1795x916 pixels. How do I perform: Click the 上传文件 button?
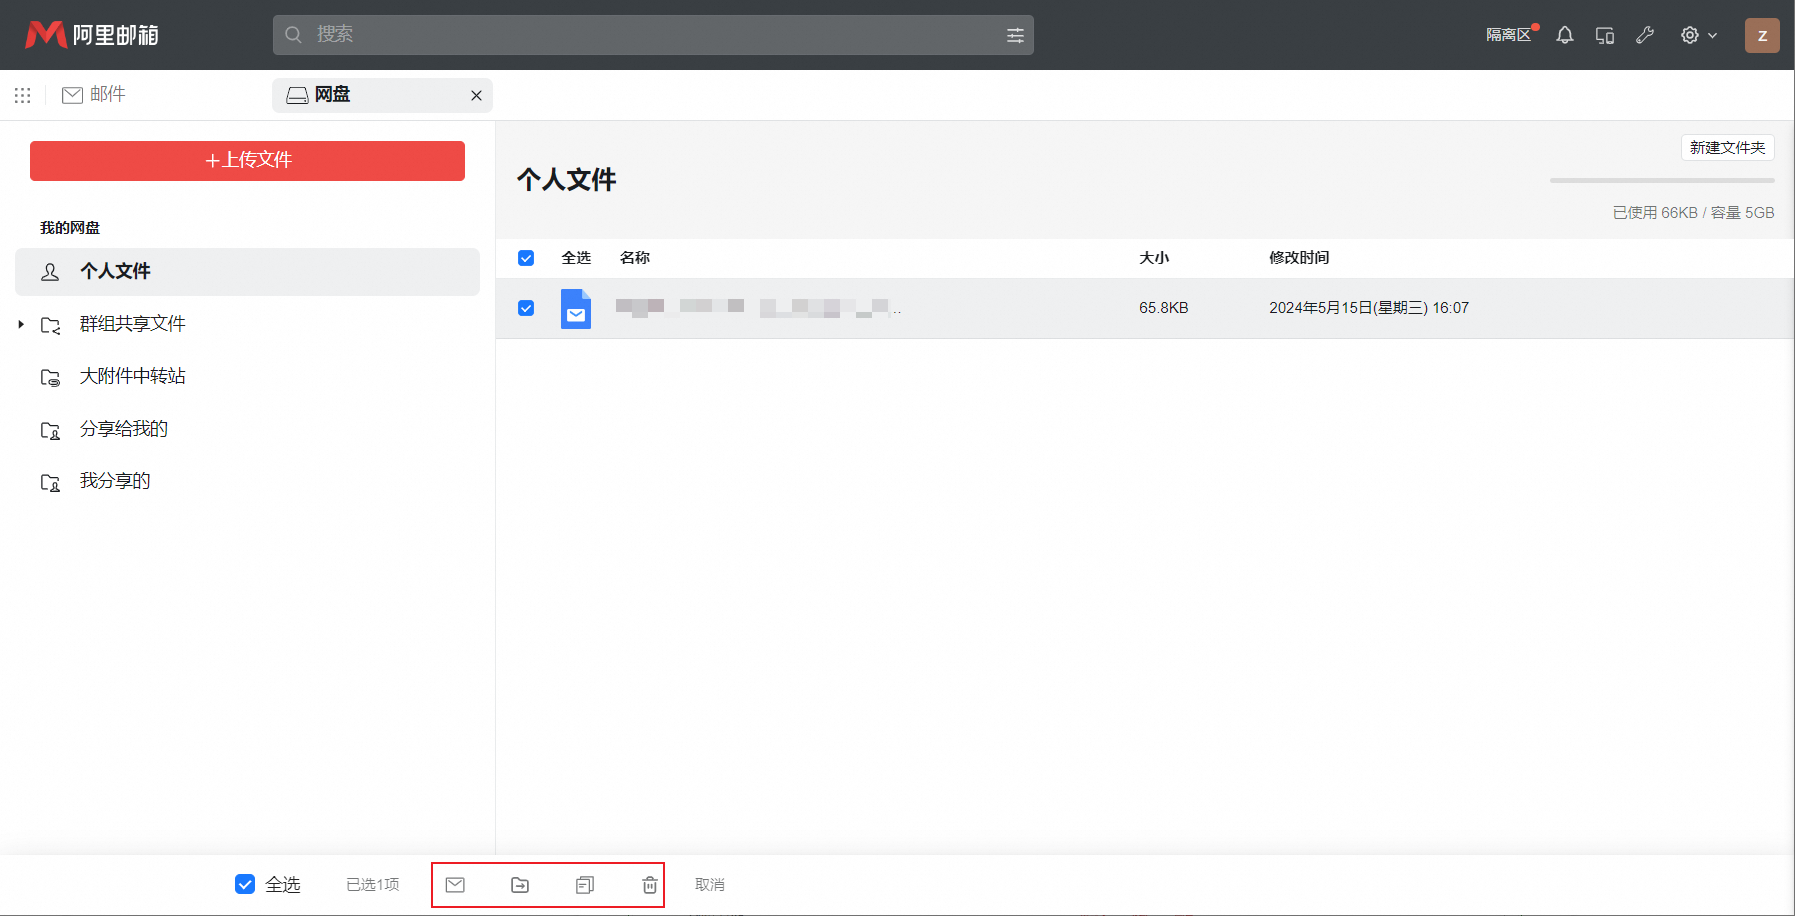coord(247,160)
